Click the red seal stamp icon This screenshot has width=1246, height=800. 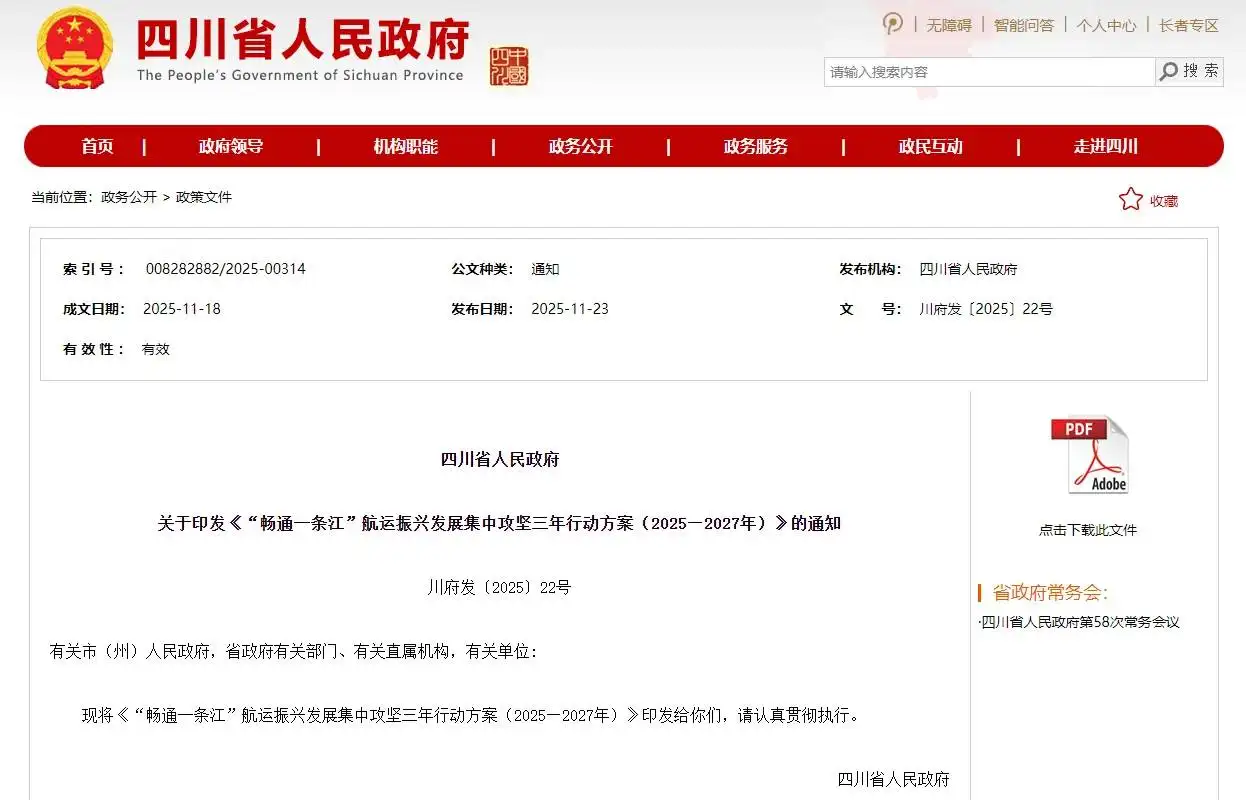click(x=509, y=66)
